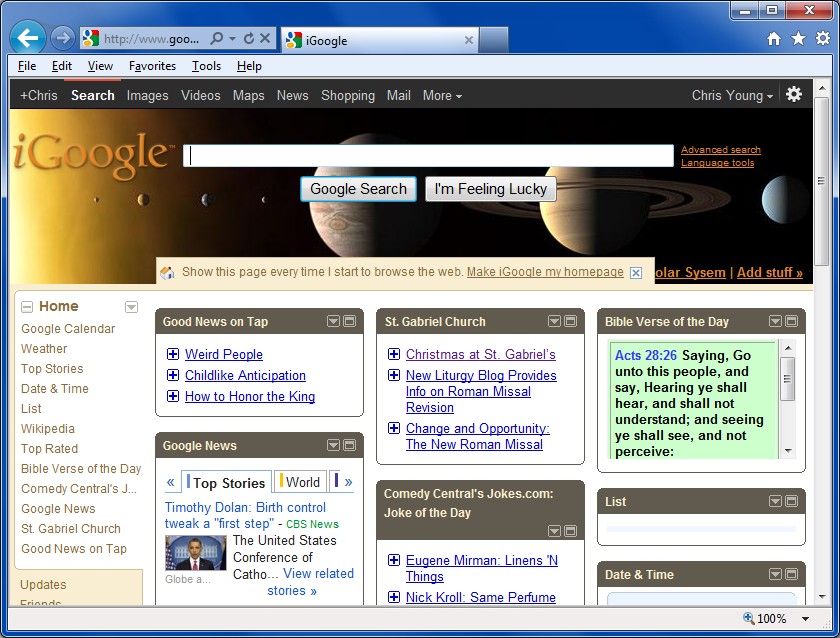Switch to the World news tab
The height and width of the screenshot is (638, 840).
pos(300,482)
